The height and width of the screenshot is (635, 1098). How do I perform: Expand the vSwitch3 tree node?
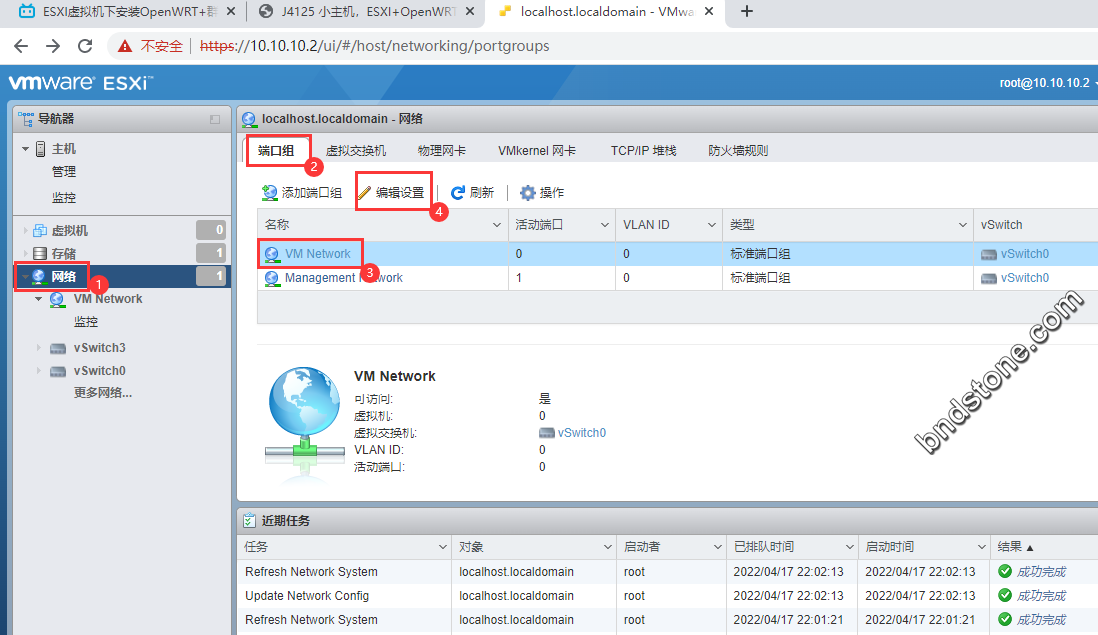click(x=39, y=347)
